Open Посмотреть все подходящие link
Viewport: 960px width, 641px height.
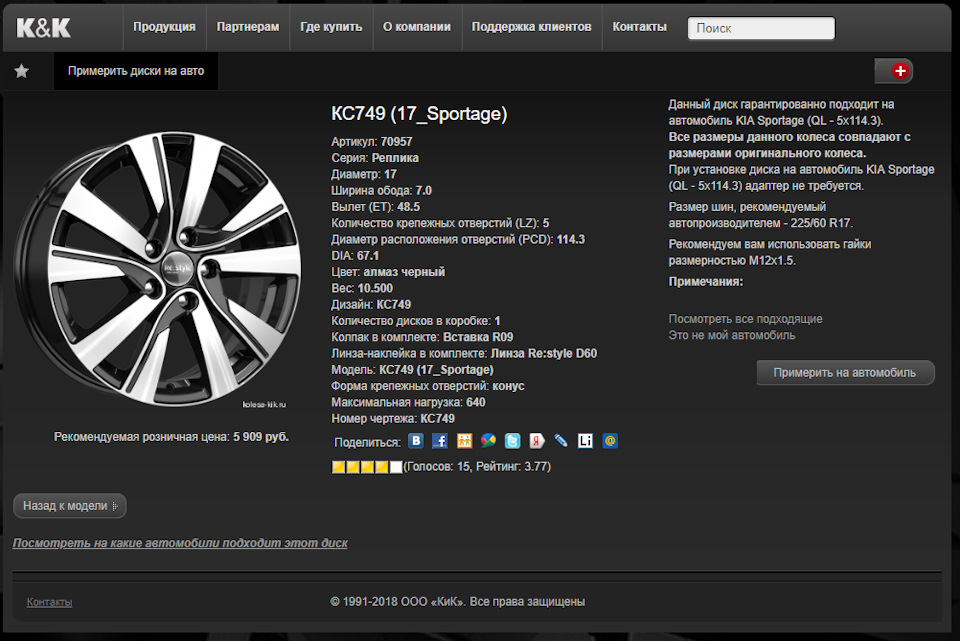(x=745, y=319)
